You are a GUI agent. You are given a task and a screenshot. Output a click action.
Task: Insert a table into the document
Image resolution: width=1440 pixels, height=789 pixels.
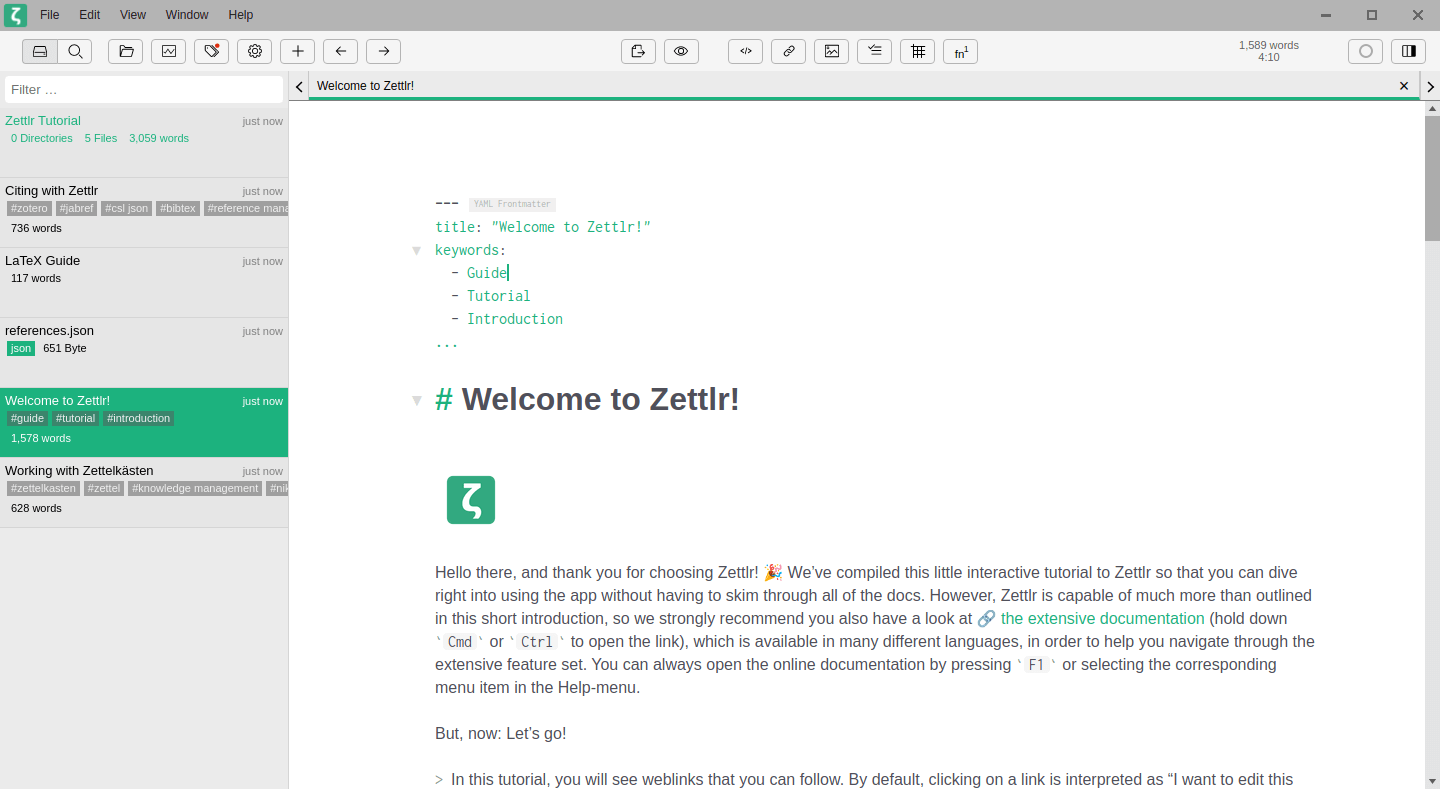click(917, 51)
